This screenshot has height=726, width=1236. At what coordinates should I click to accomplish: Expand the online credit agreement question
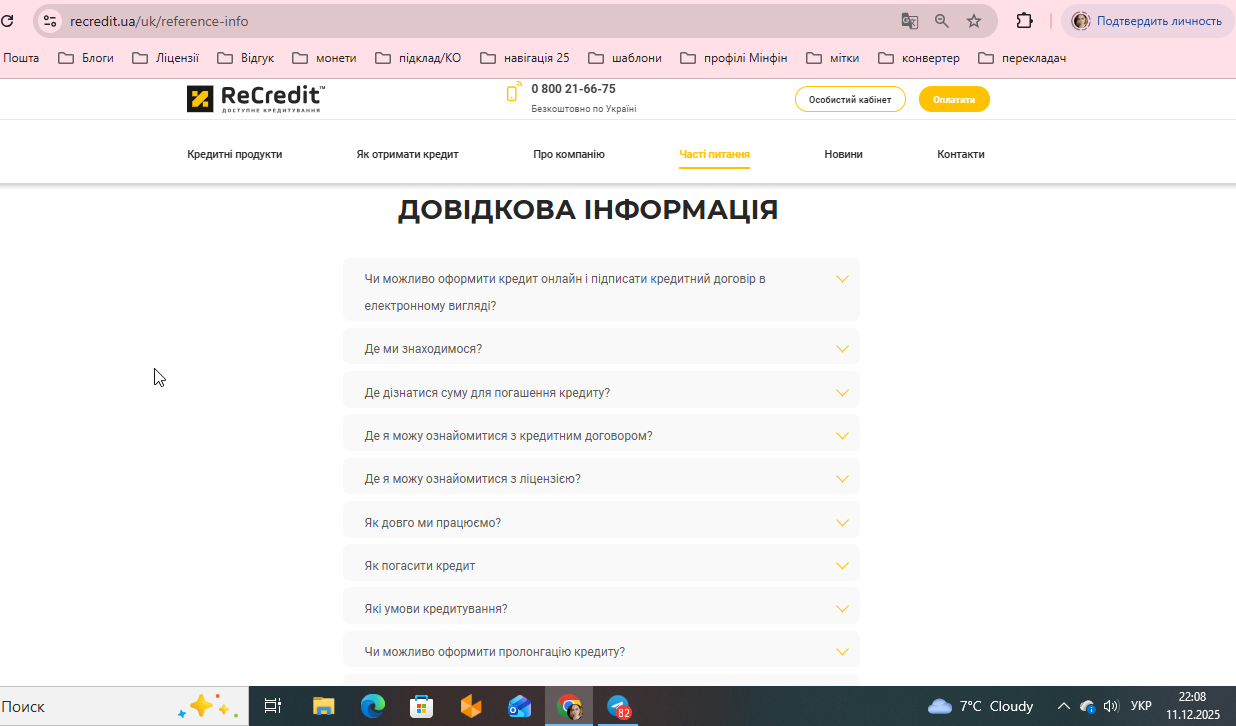tap(601, 291)
